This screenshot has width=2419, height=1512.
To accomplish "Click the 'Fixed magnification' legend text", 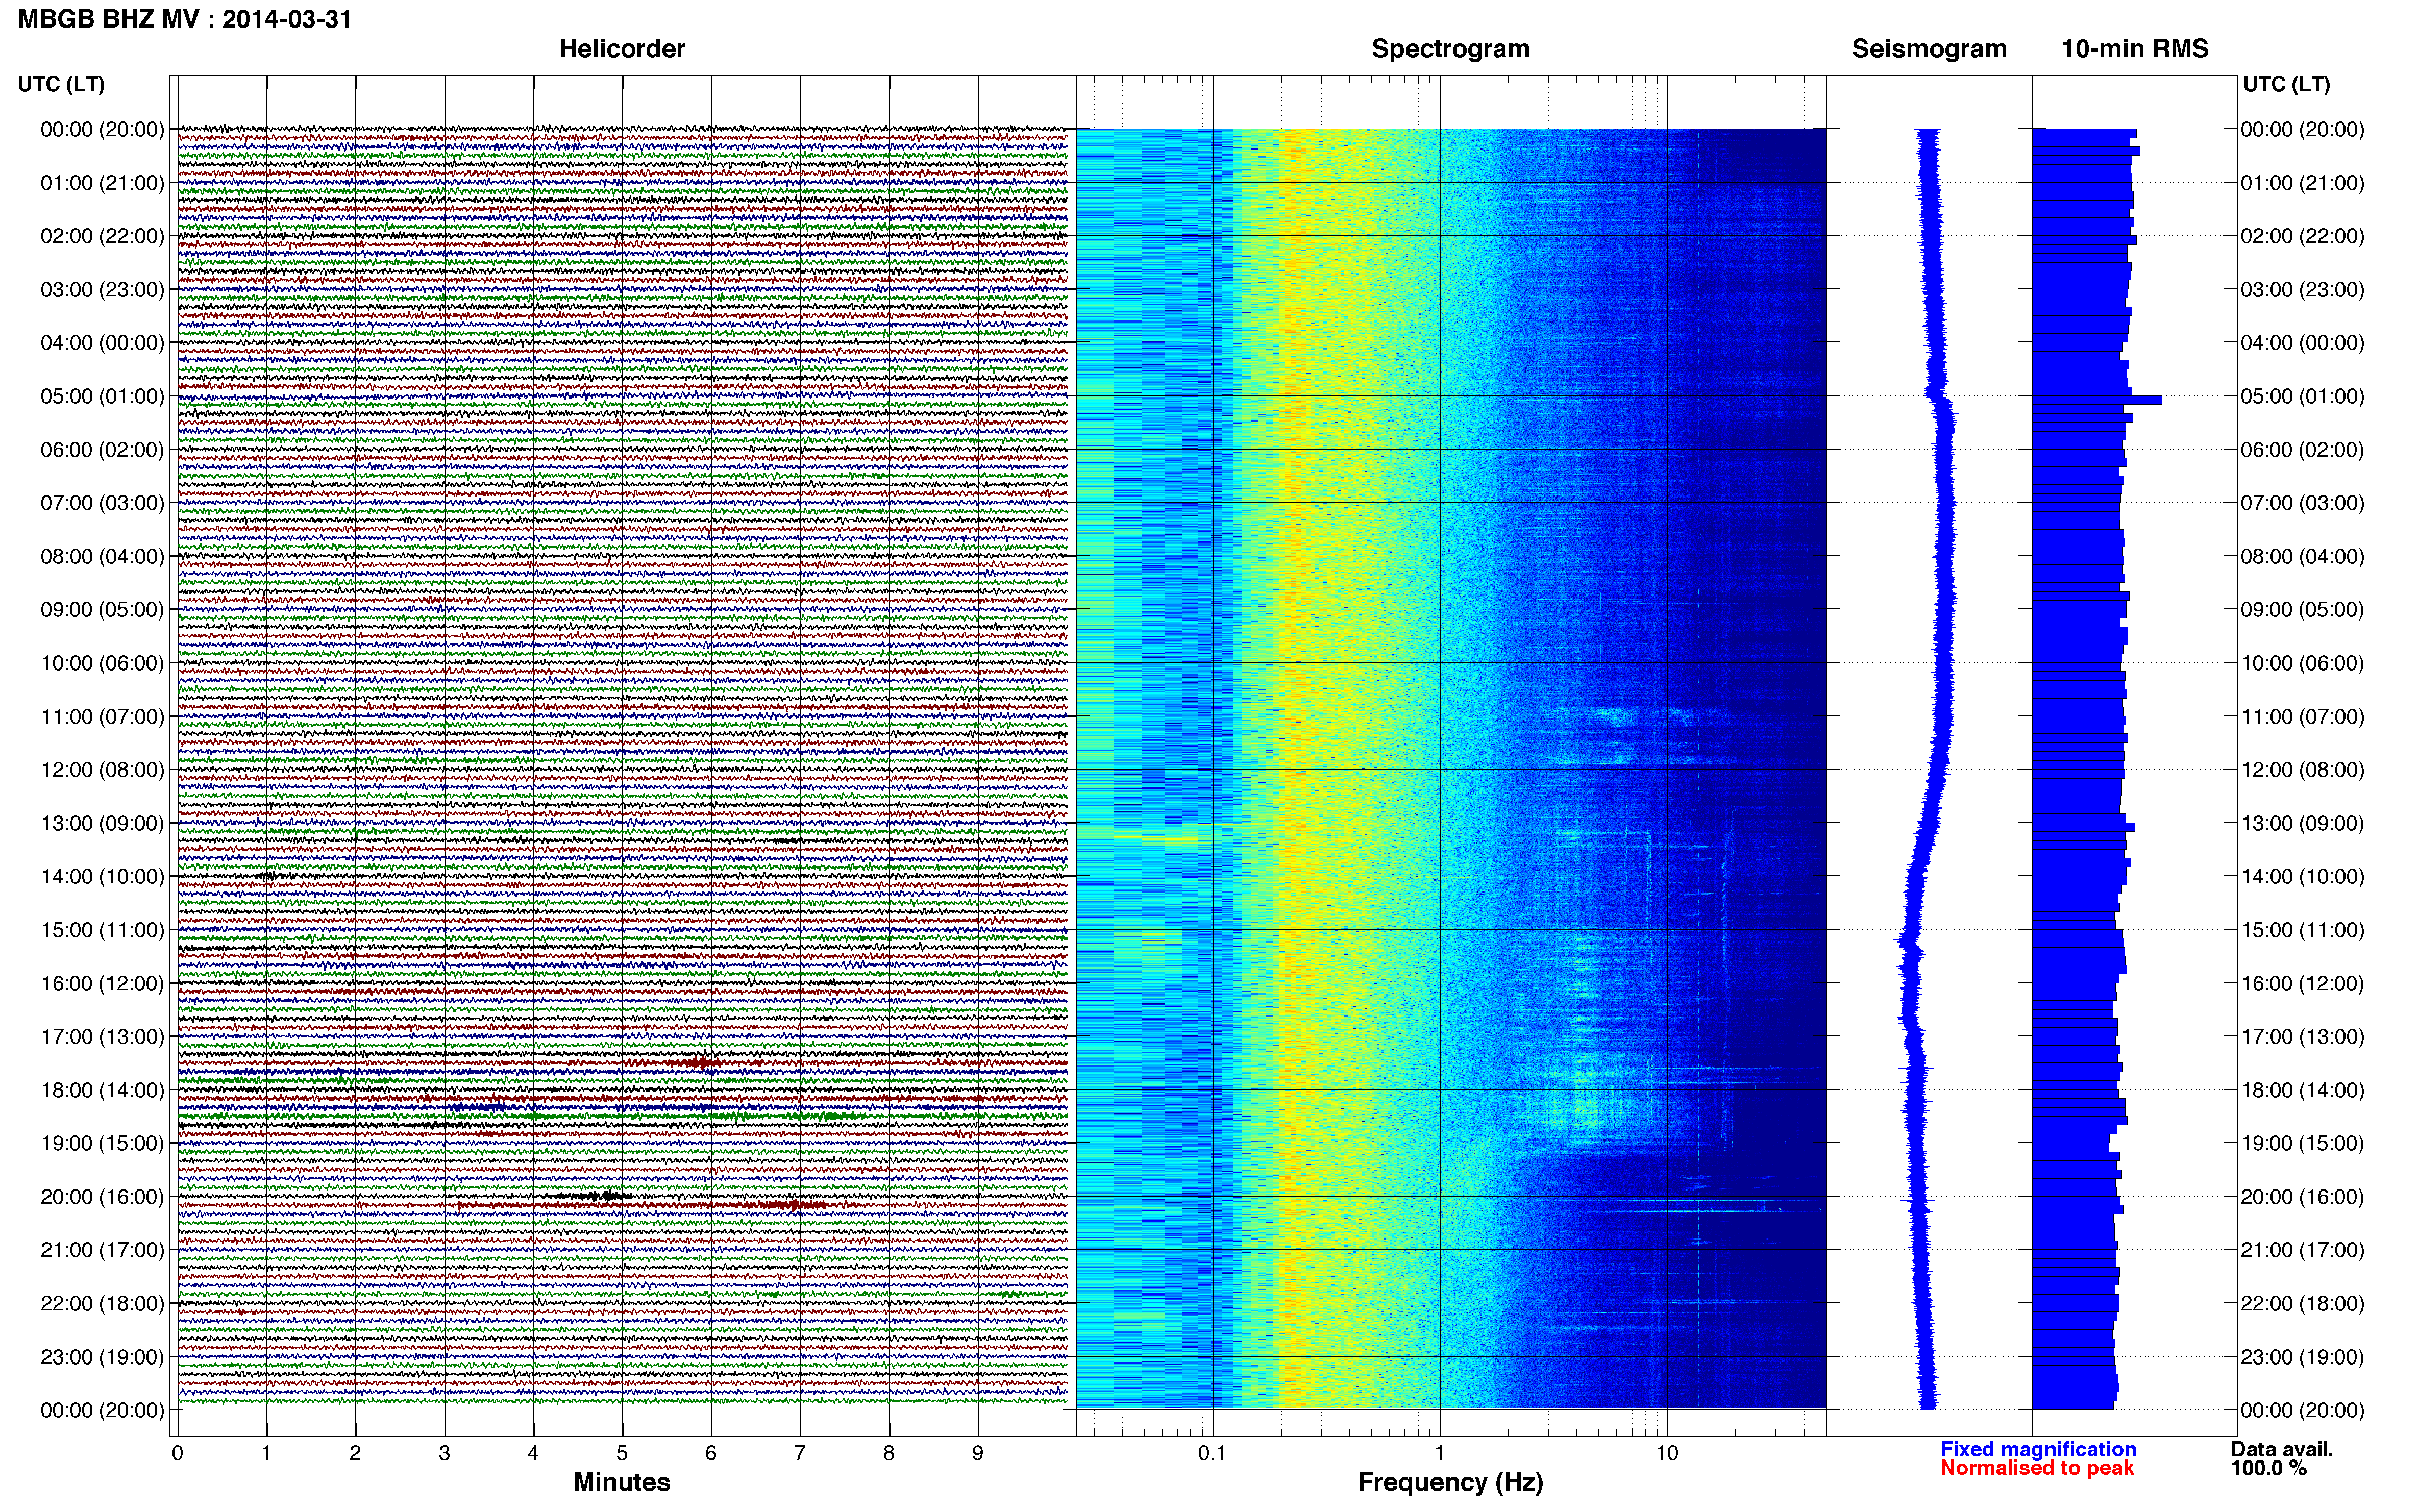I will (2038, 1449).
